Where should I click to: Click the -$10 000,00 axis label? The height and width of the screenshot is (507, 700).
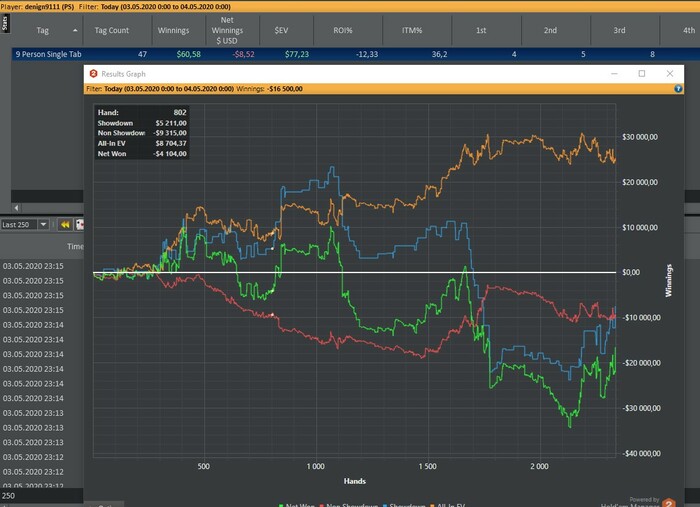click(x=641, y=318)
